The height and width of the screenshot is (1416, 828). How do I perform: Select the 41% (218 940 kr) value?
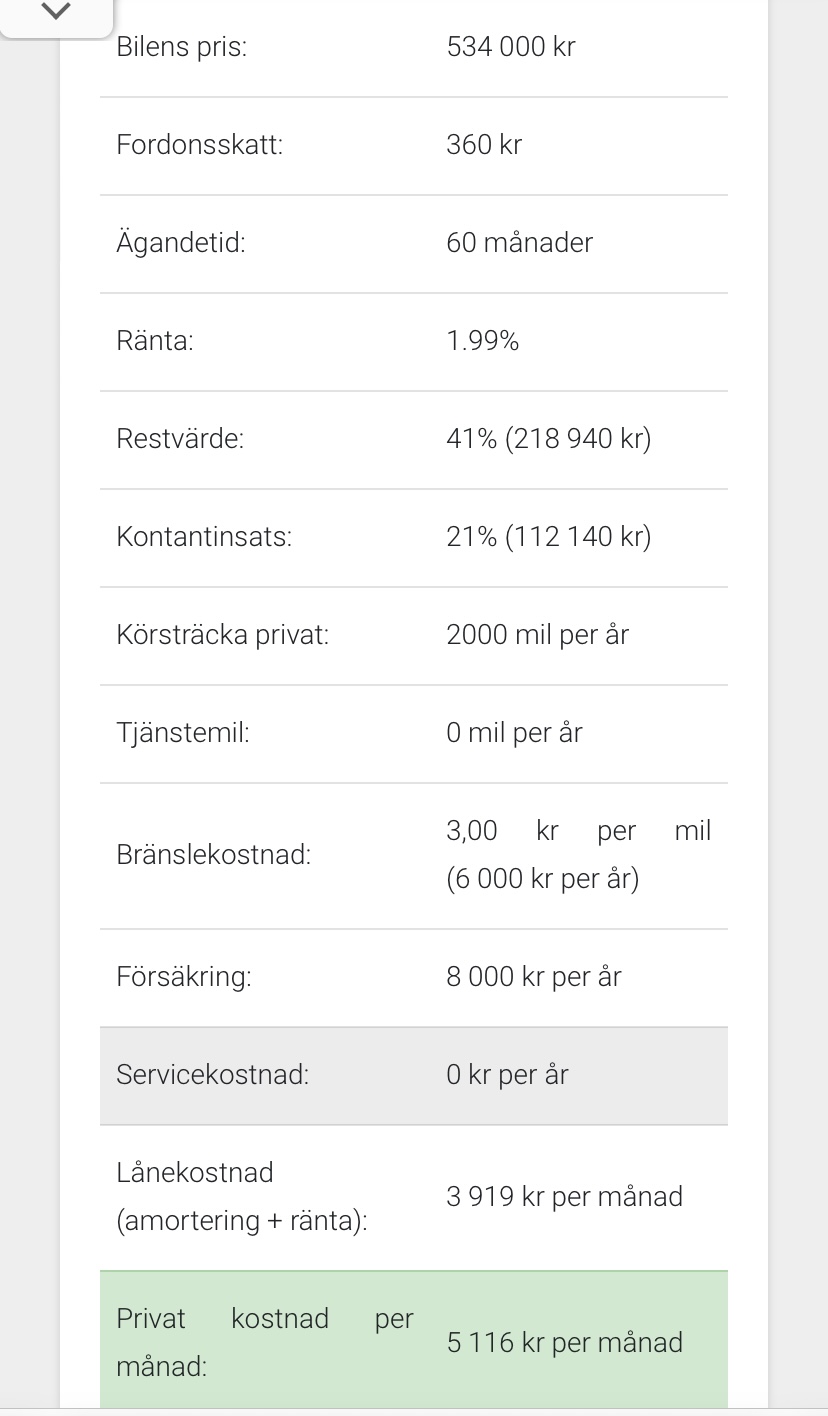548,439
